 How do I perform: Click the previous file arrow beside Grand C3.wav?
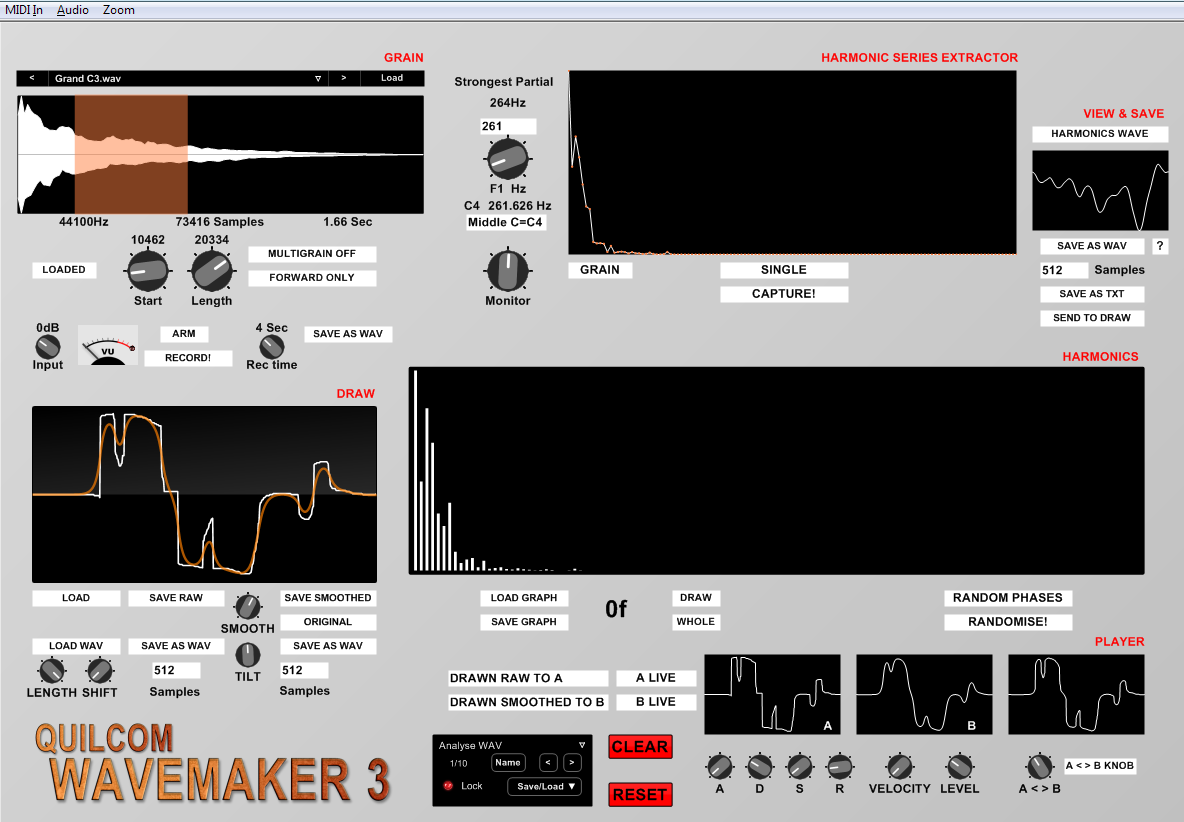tap(32, 78)
